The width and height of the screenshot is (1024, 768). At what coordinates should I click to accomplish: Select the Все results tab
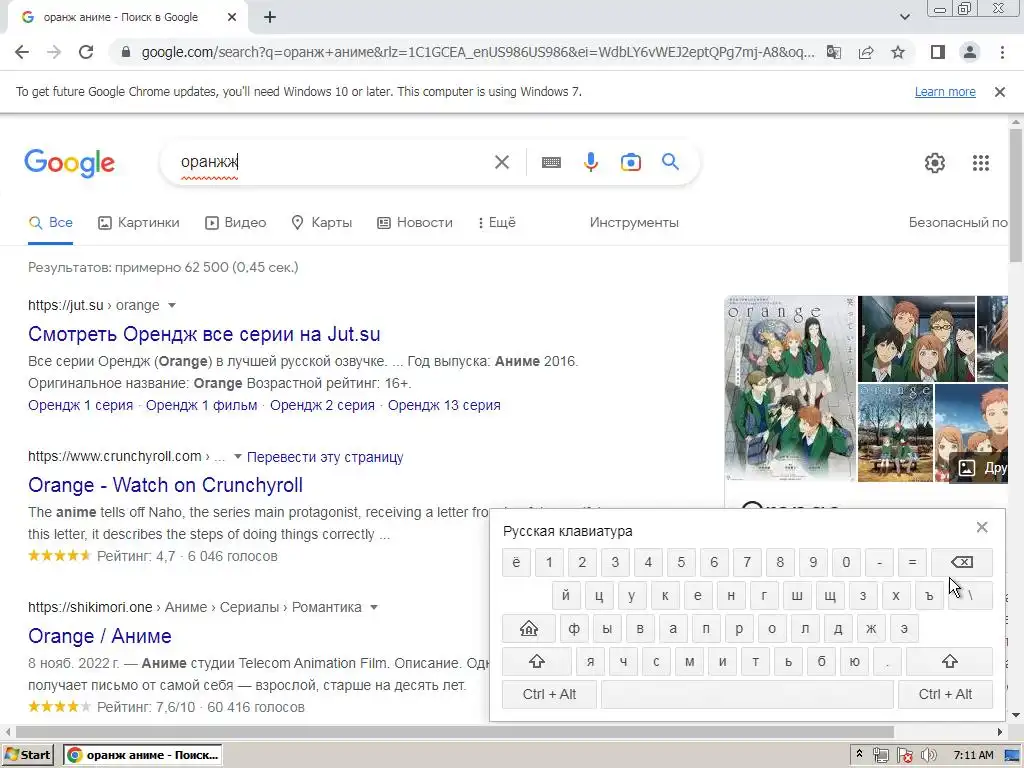pyautogui.click(x=50, y=223)
